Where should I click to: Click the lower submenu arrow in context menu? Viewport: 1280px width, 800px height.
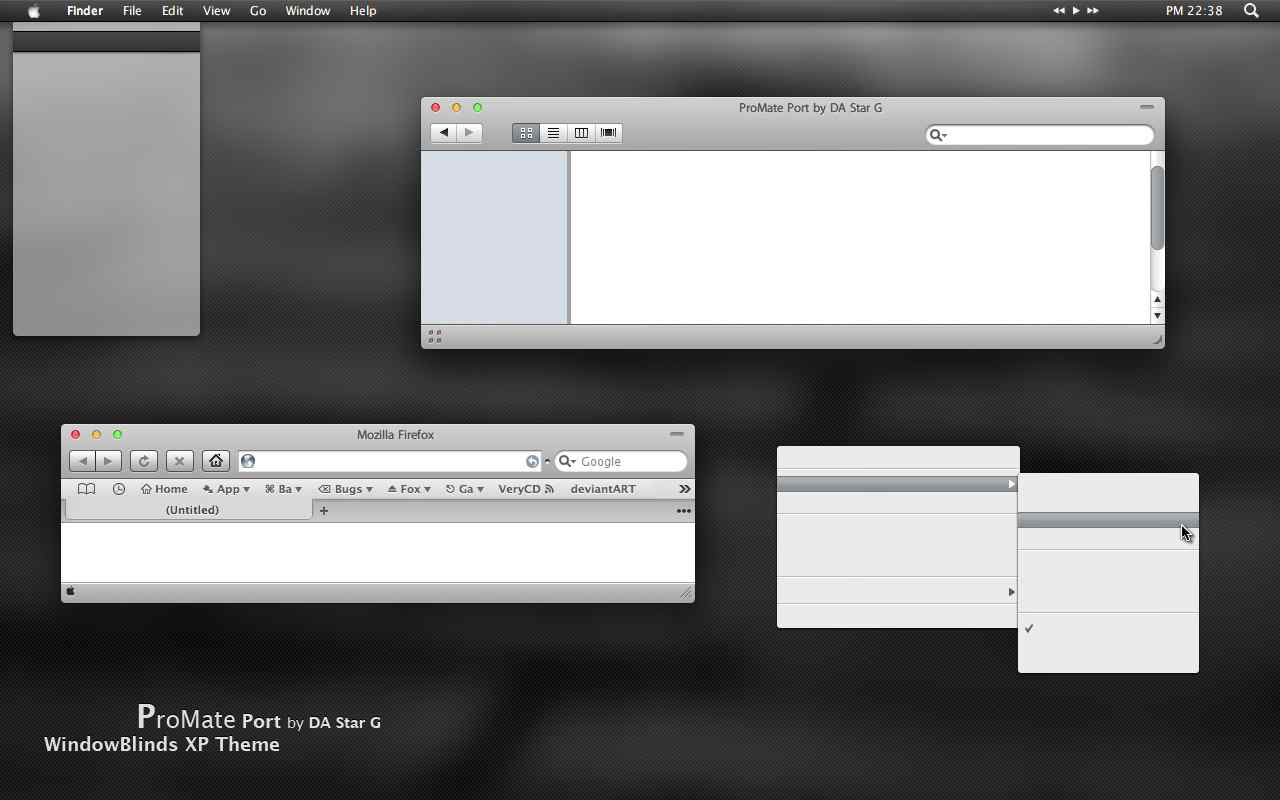coord(1011,592)
